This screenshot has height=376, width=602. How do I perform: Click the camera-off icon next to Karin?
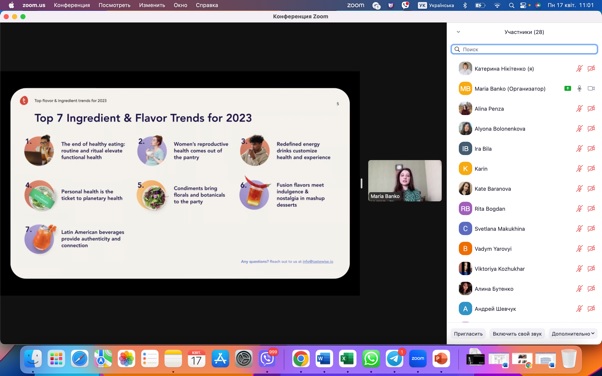pos(591,169)
